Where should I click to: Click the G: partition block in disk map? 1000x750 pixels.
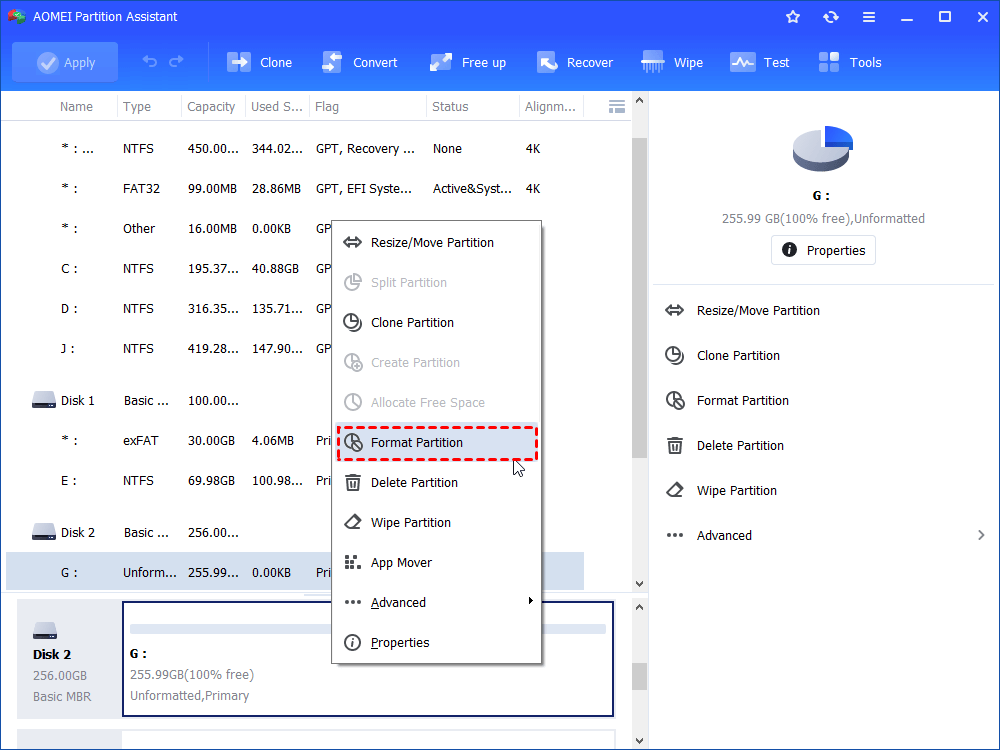tap(368, 659)
